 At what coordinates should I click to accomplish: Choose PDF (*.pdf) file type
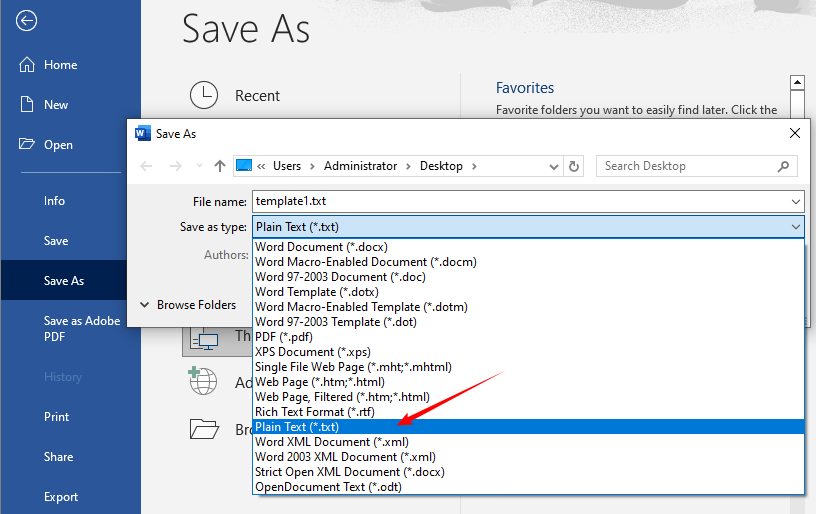tap(528, 337)
